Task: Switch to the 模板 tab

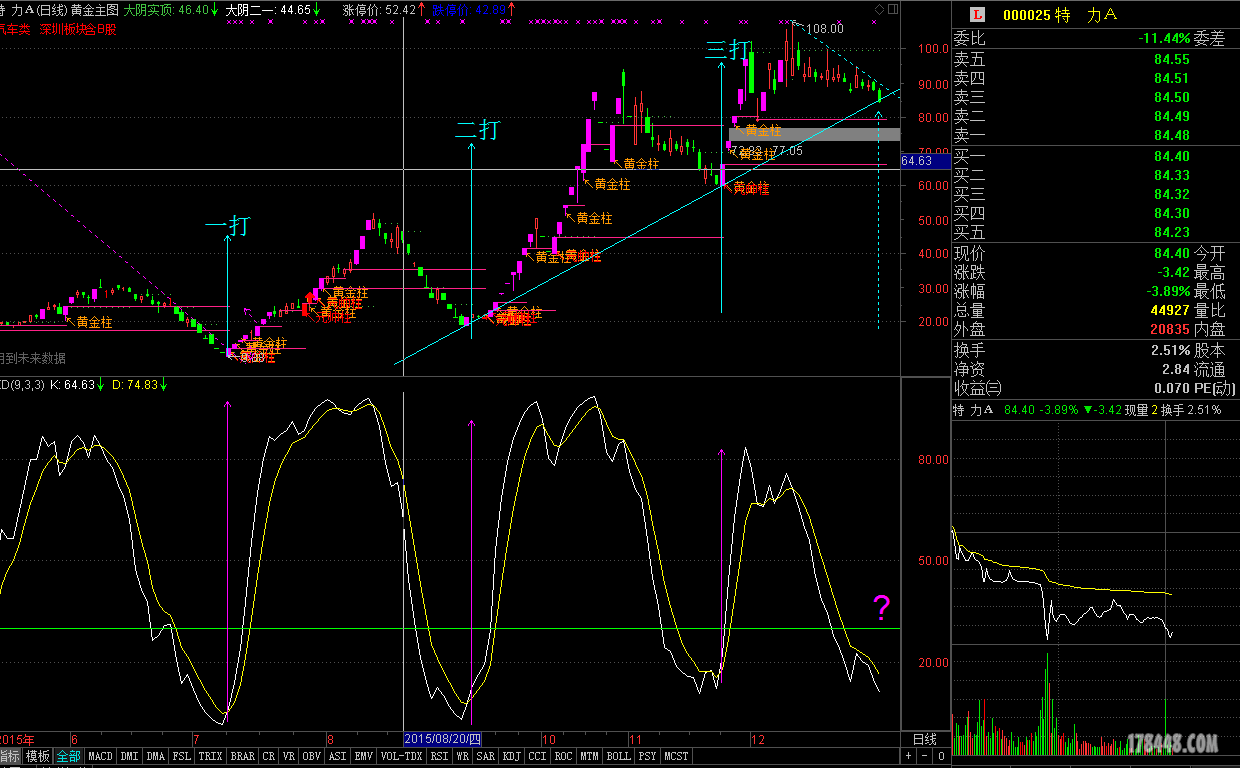Action: 37,756
